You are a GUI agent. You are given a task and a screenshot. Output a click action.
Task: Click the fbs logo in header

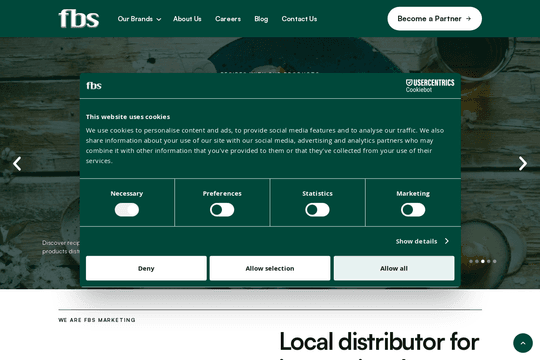79,19
